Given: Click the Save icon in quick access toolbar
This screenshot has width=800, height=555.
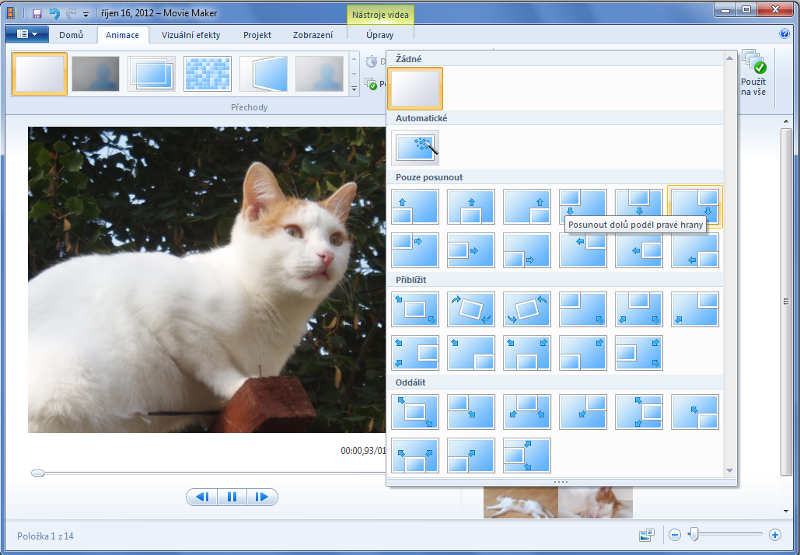Looking at the screenshot, I should pyautogui.click(x=37, y=13).
